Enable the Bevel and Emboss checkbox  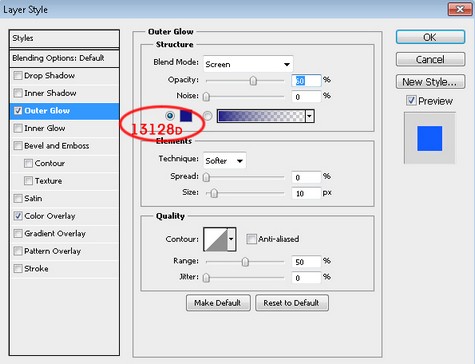pos(18,146)
